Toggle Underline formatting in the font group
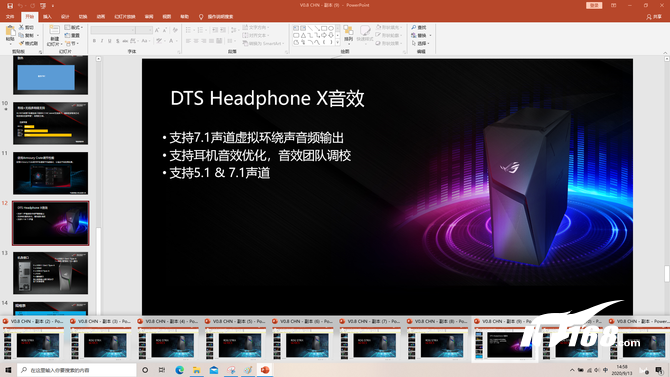670x377 pixels. coord(109,41)
